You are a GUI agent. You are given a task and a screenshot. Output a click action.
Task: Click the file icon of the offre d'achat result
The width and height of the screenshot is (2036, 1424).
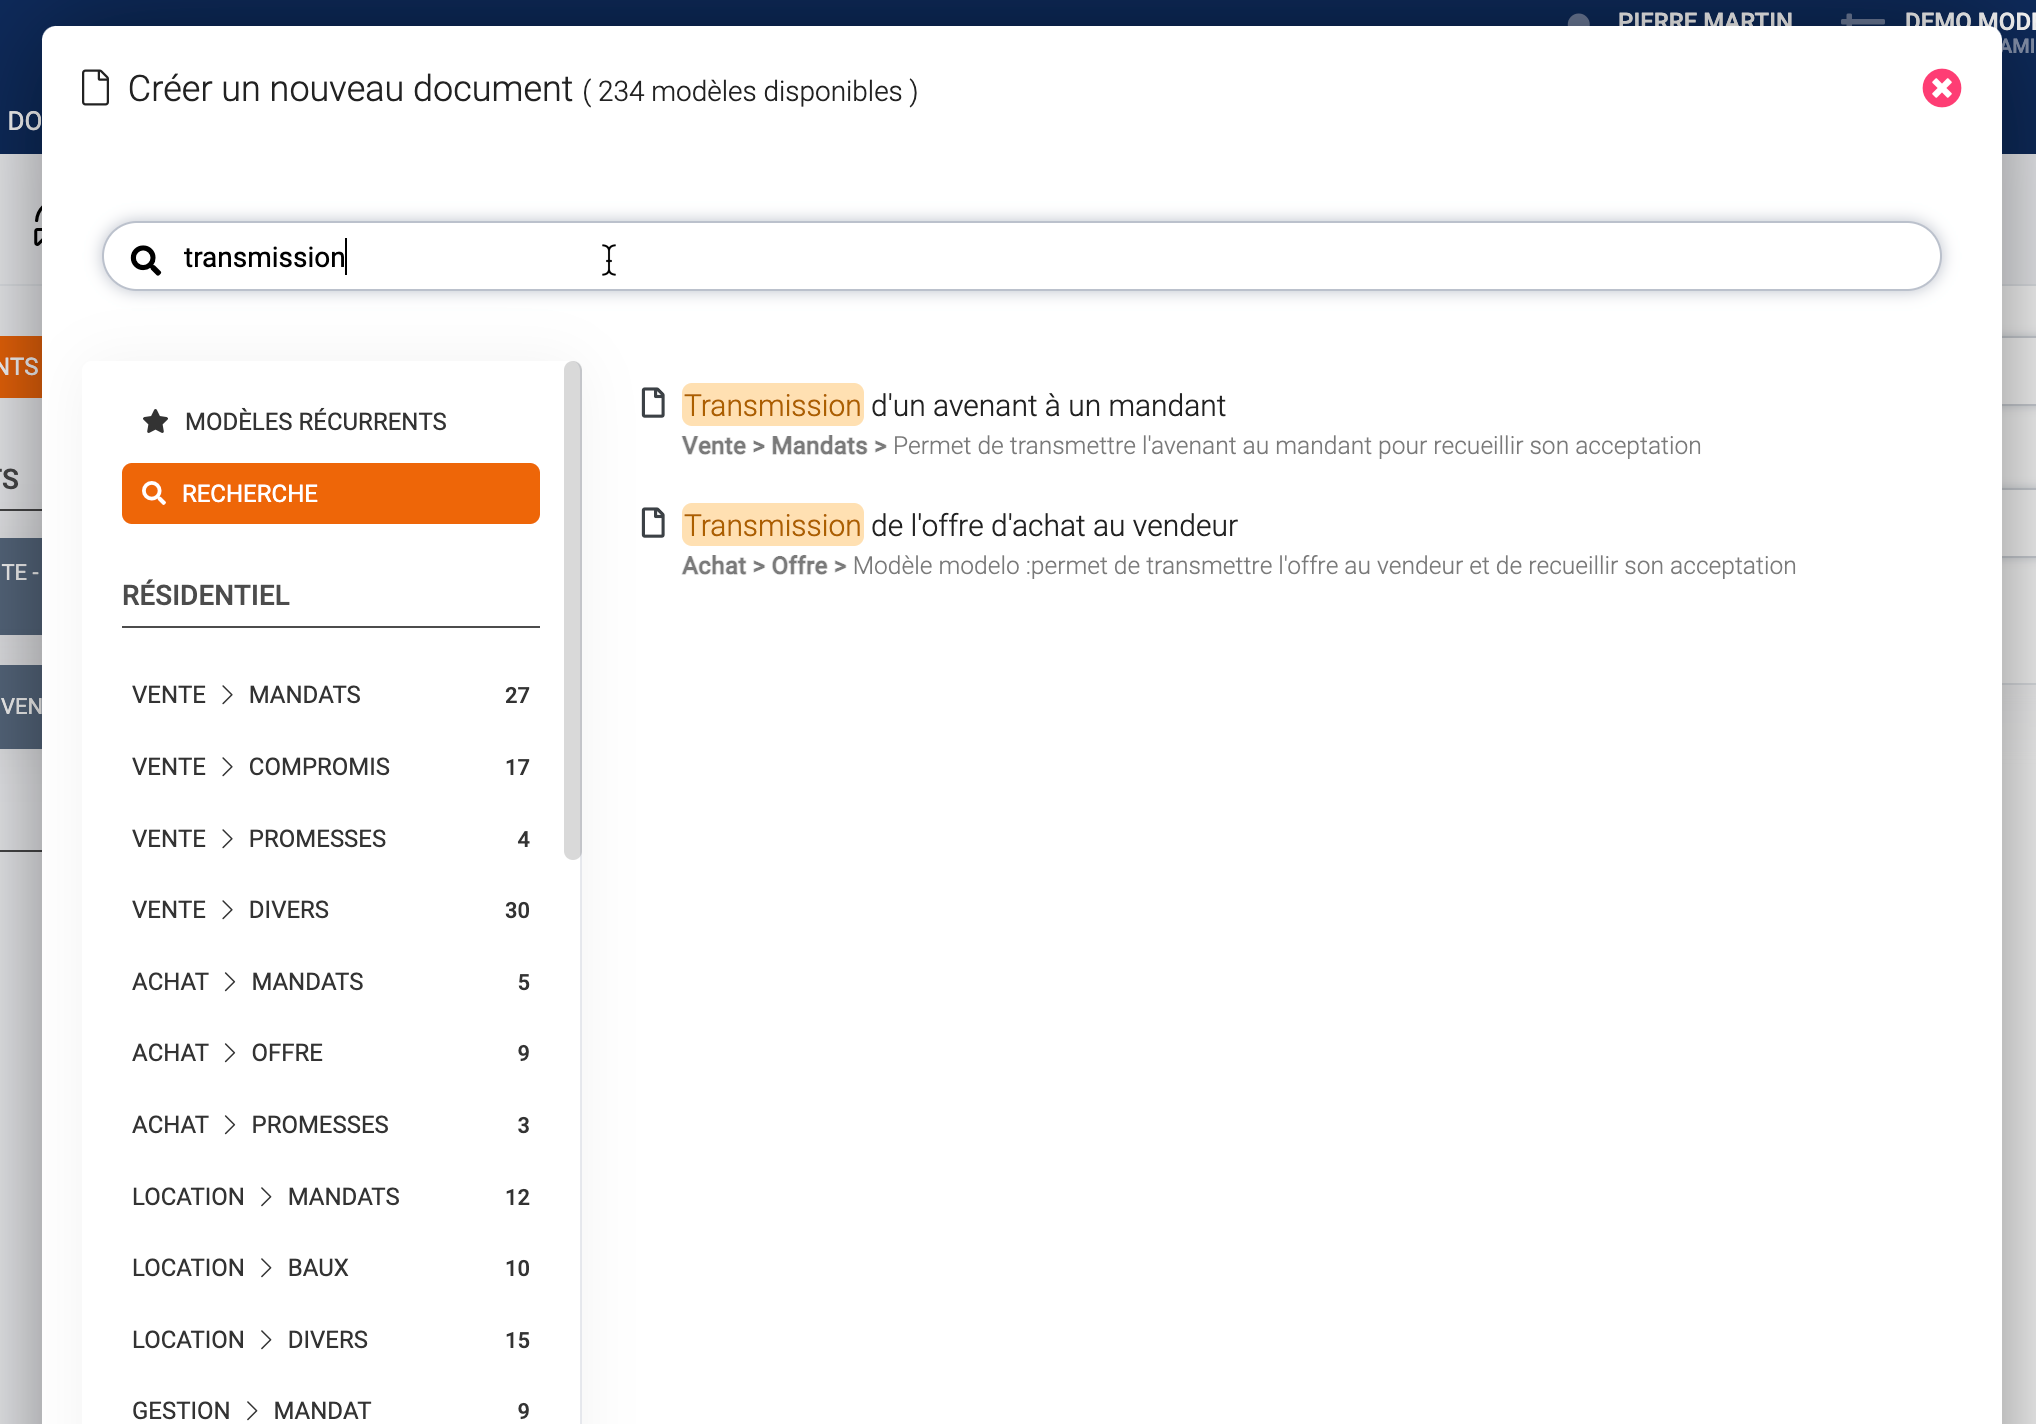pos(653,523)
